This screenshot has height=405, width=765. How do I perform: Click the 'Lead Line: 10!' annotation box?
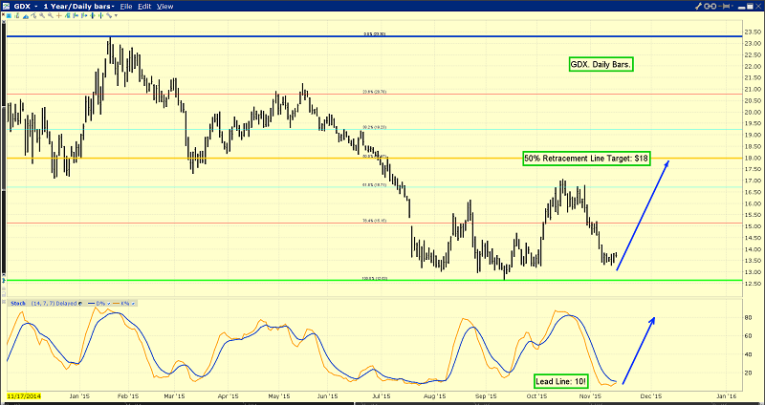(560, 381)
